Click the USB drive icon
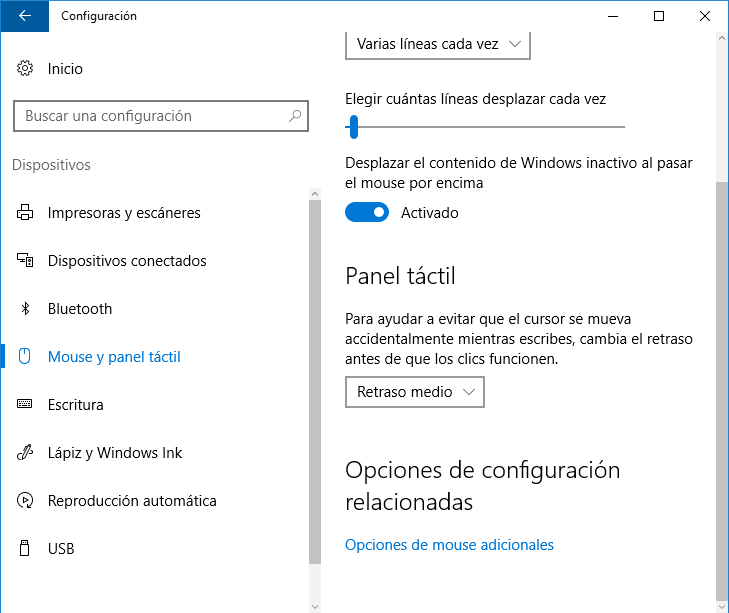 click(x=25, y=549)
